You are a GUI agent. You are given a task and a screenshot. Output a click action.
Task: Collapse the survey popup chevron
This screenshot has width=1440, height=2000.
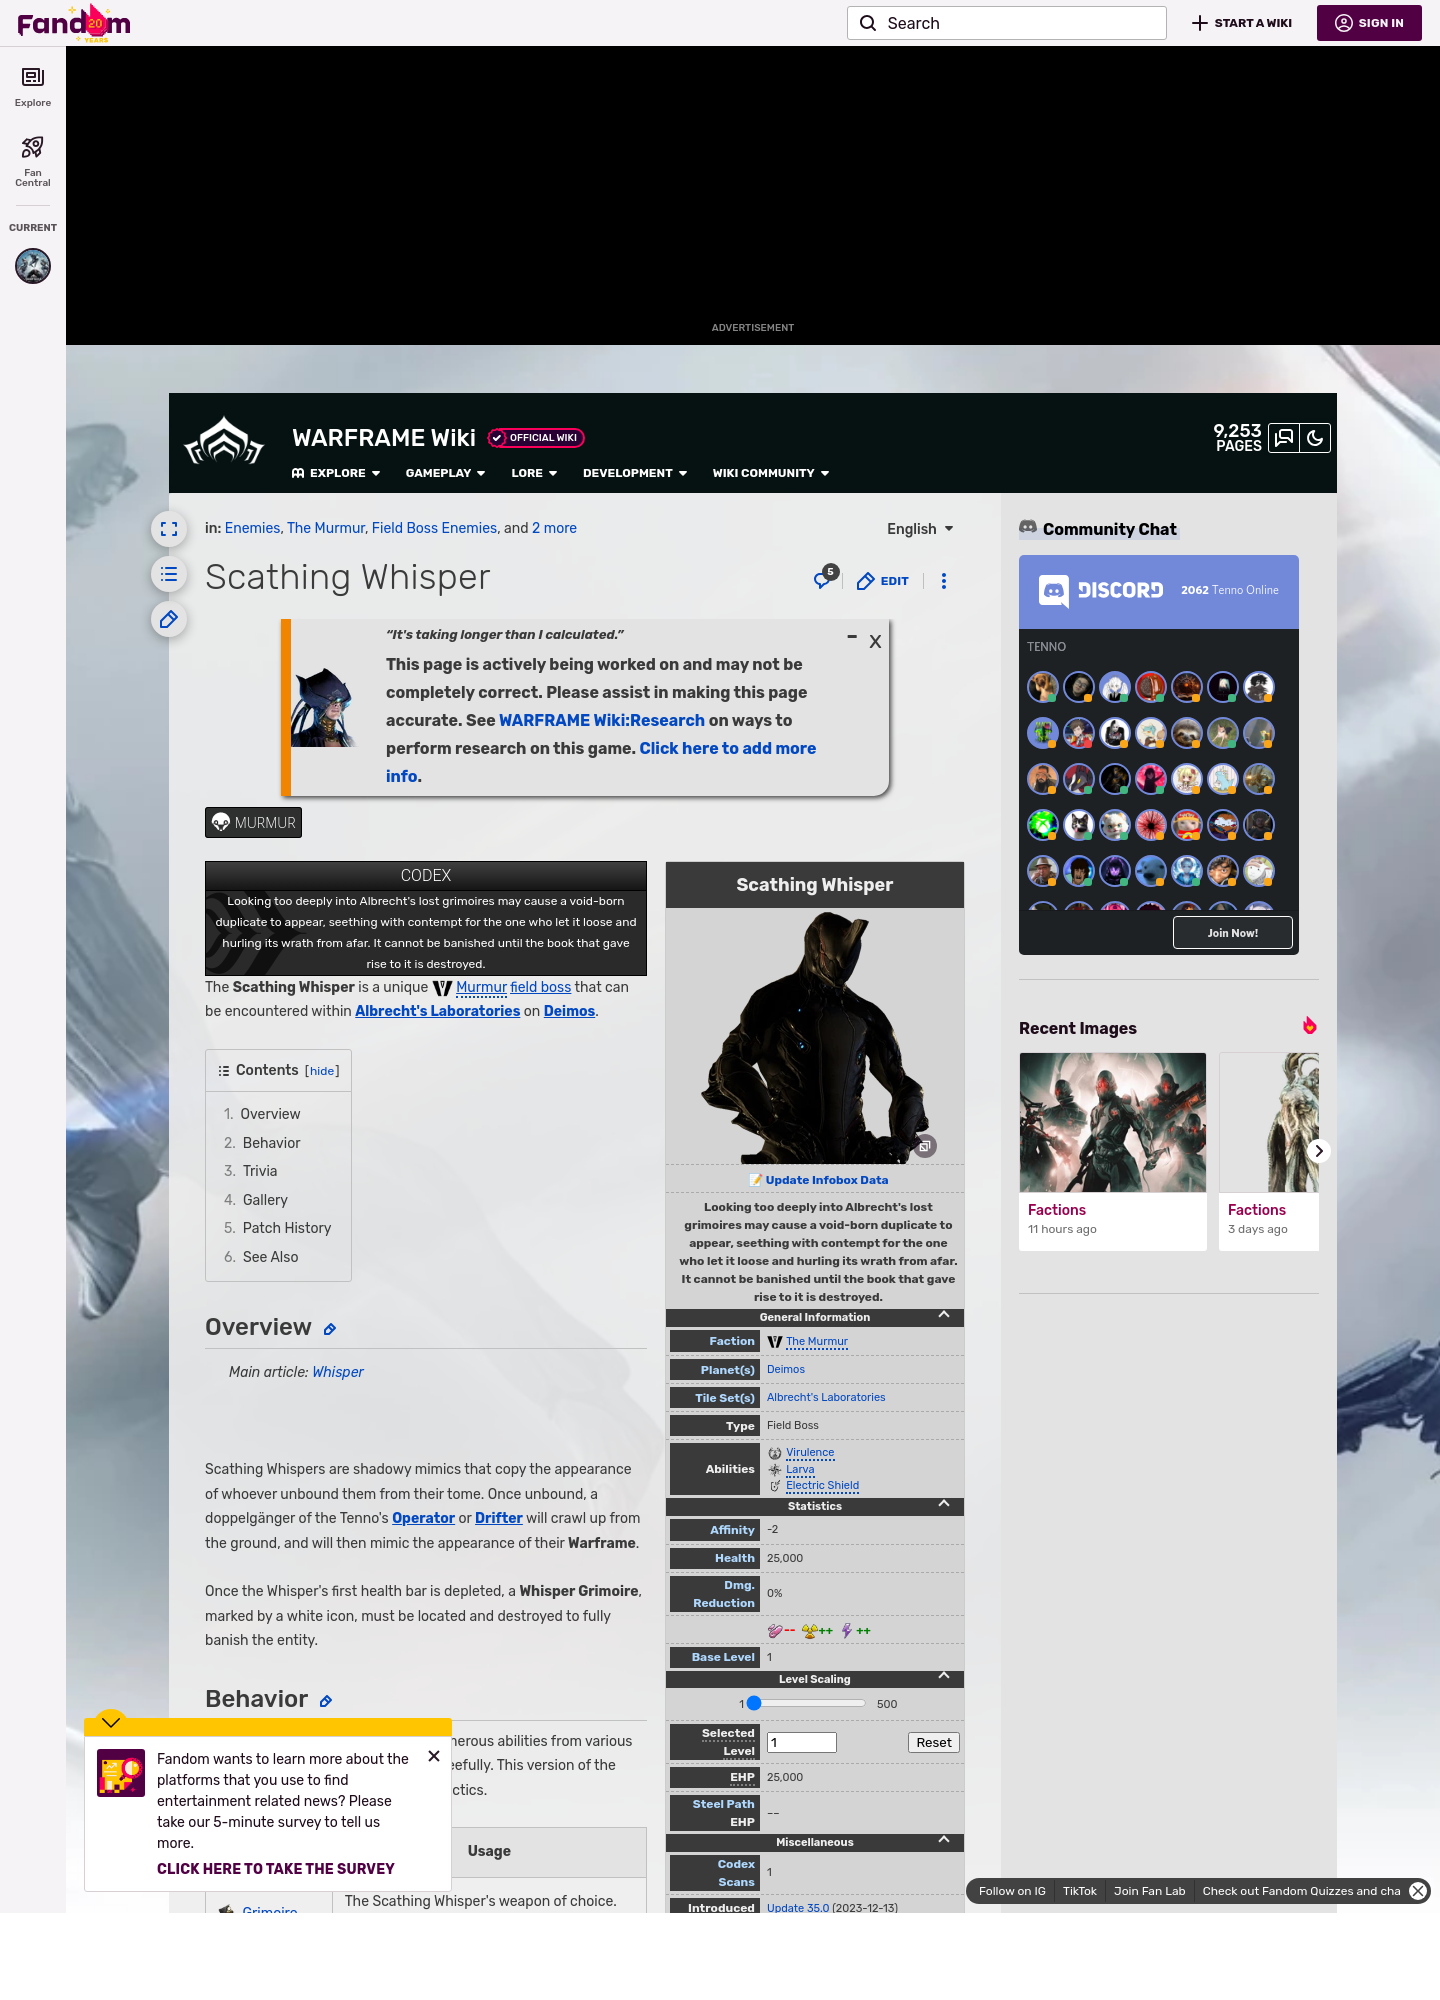[x=111, y=1721]
